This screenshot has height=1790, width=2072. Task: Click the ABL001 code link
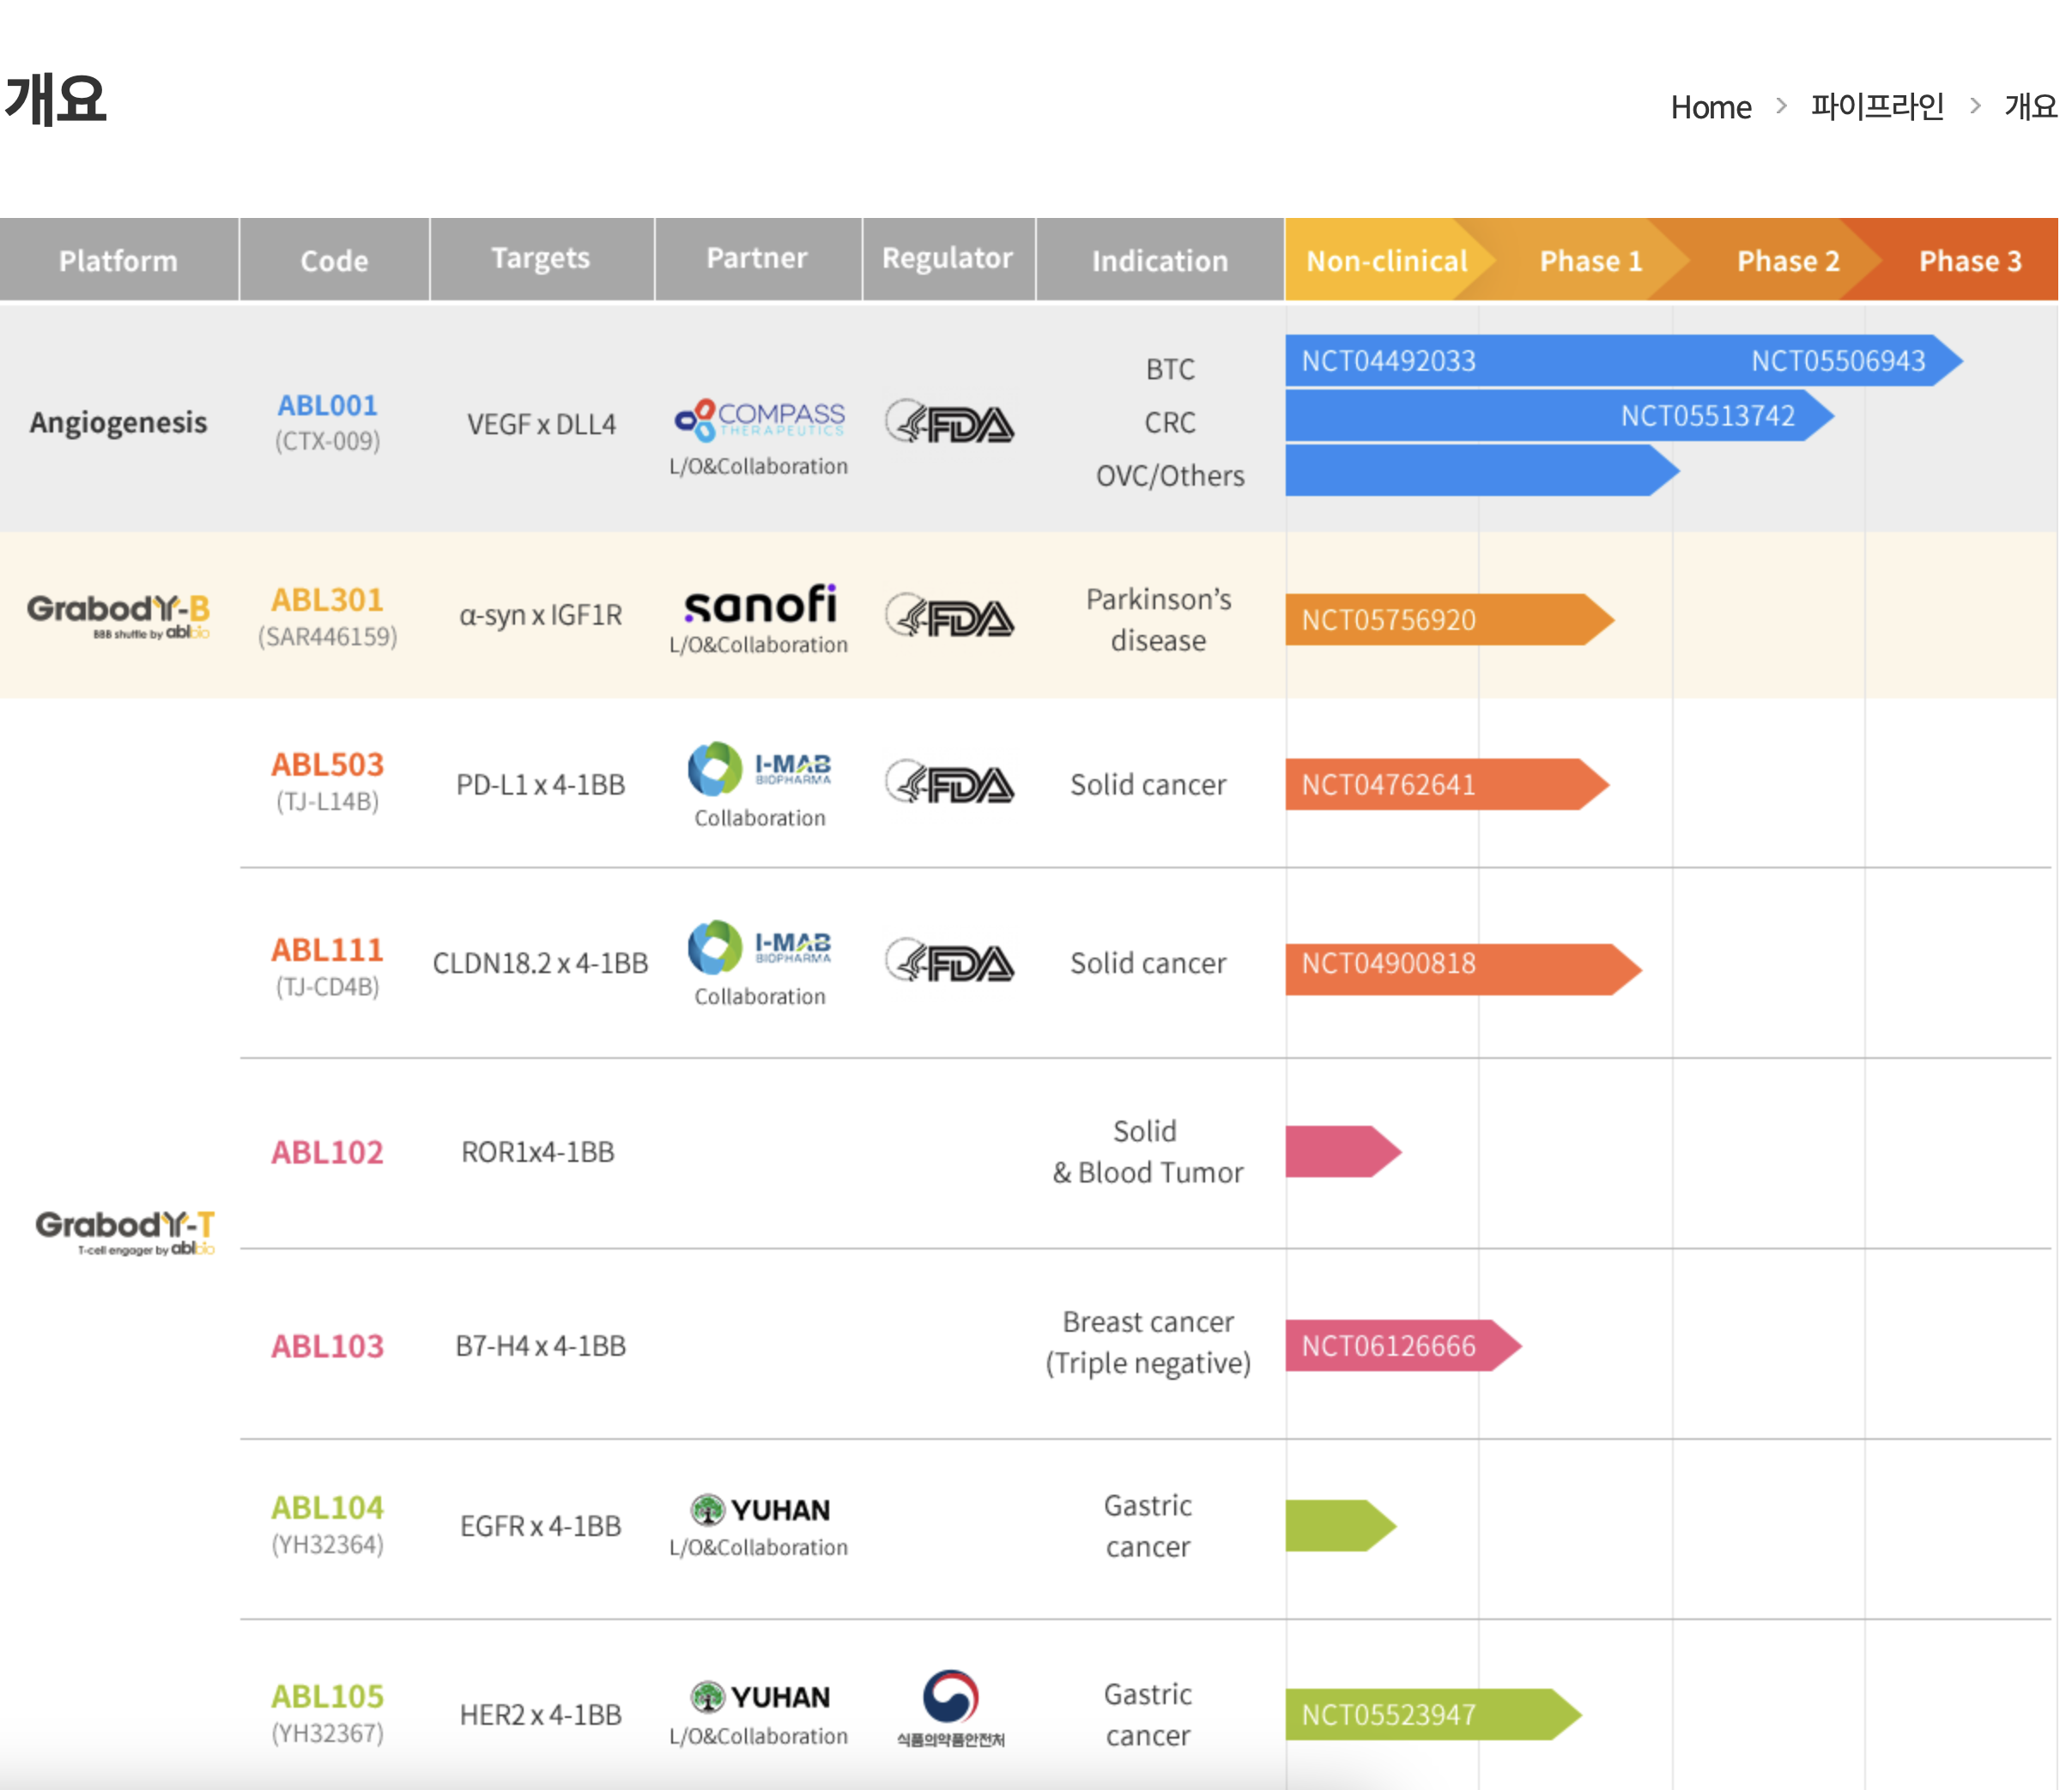click(x=327, y=405)
